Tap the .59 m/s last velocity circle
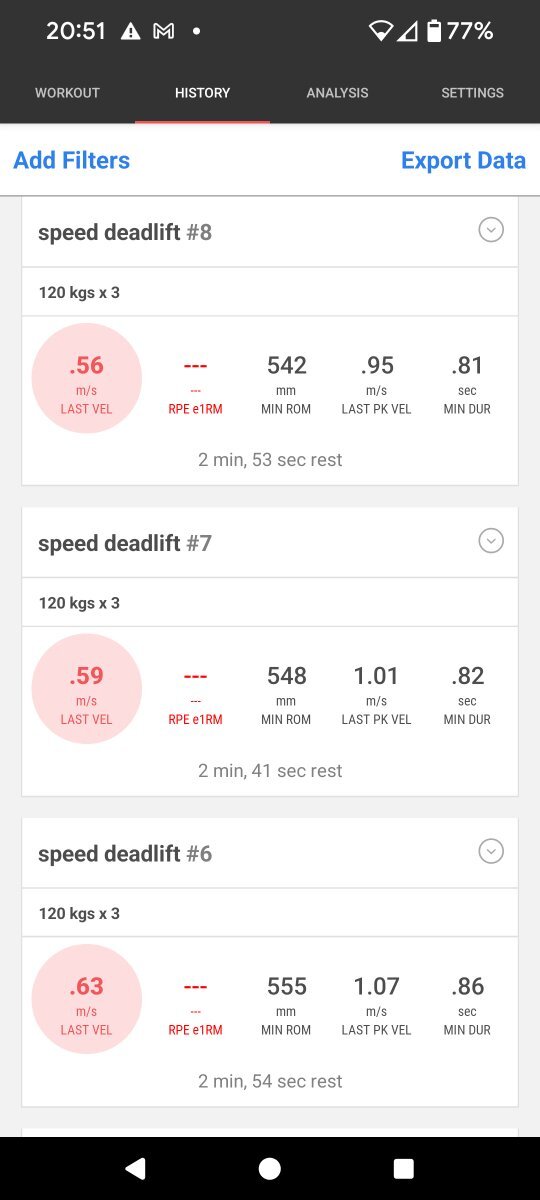Viewport: 540px width, 1200px height. click(x=87, y=689)
